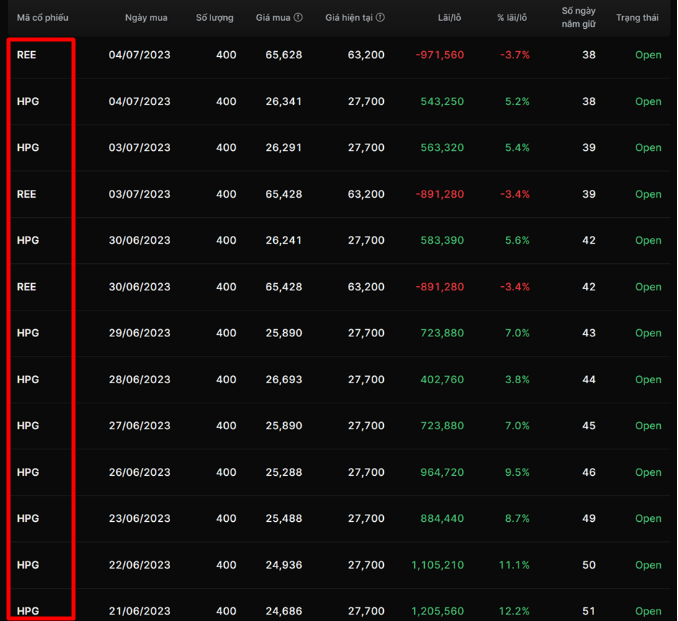Click the date 26/06/2023

coord(140,472)
